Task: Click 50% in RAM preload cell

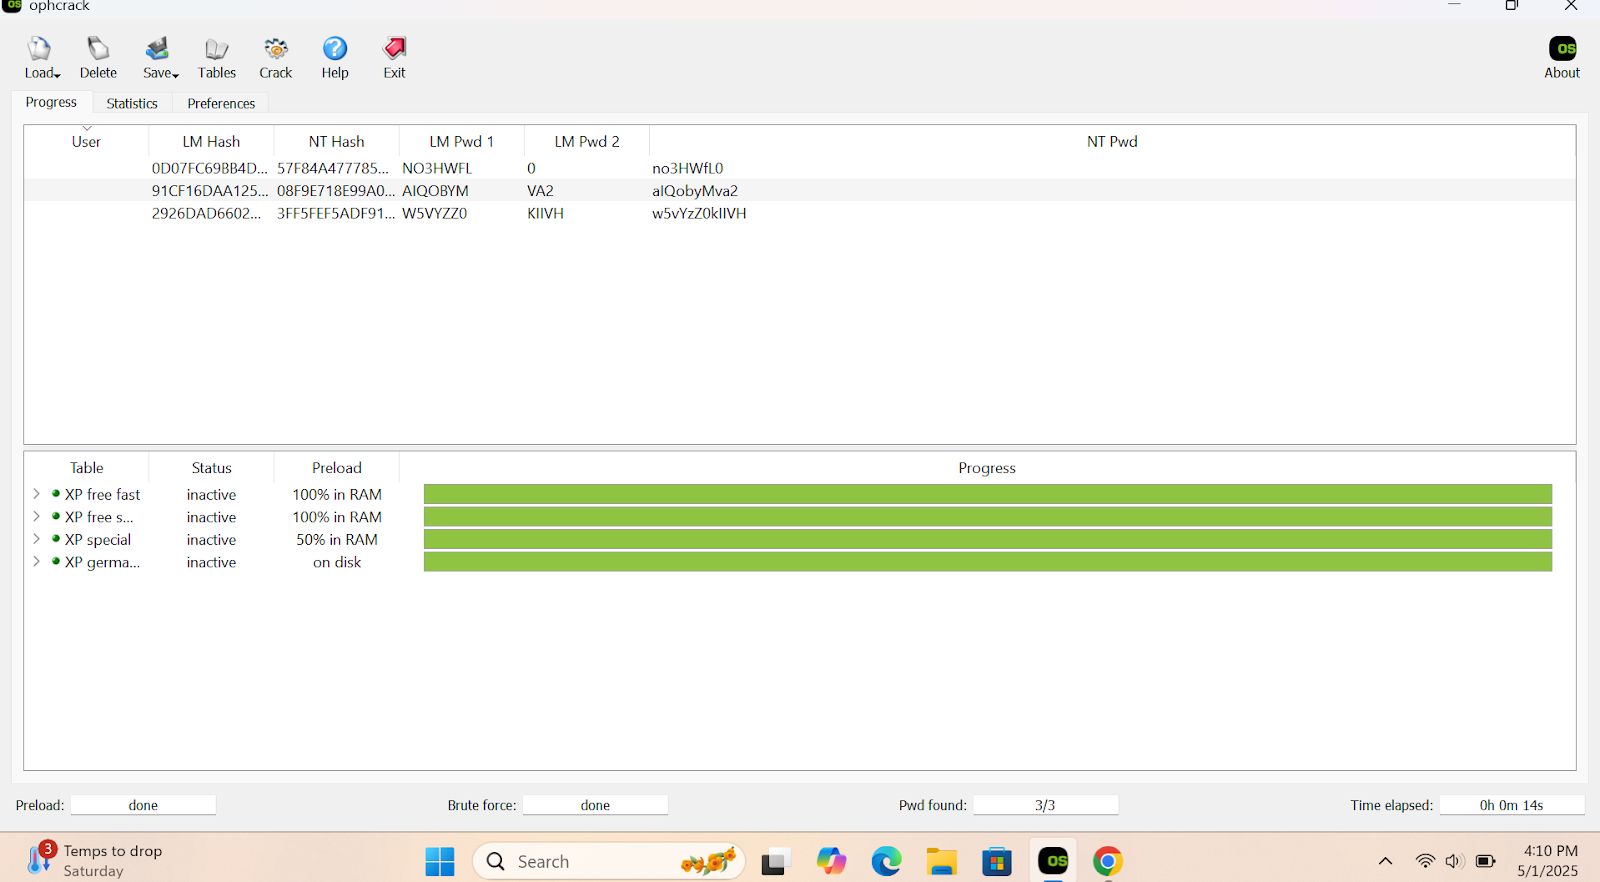Action: (337, 539)
